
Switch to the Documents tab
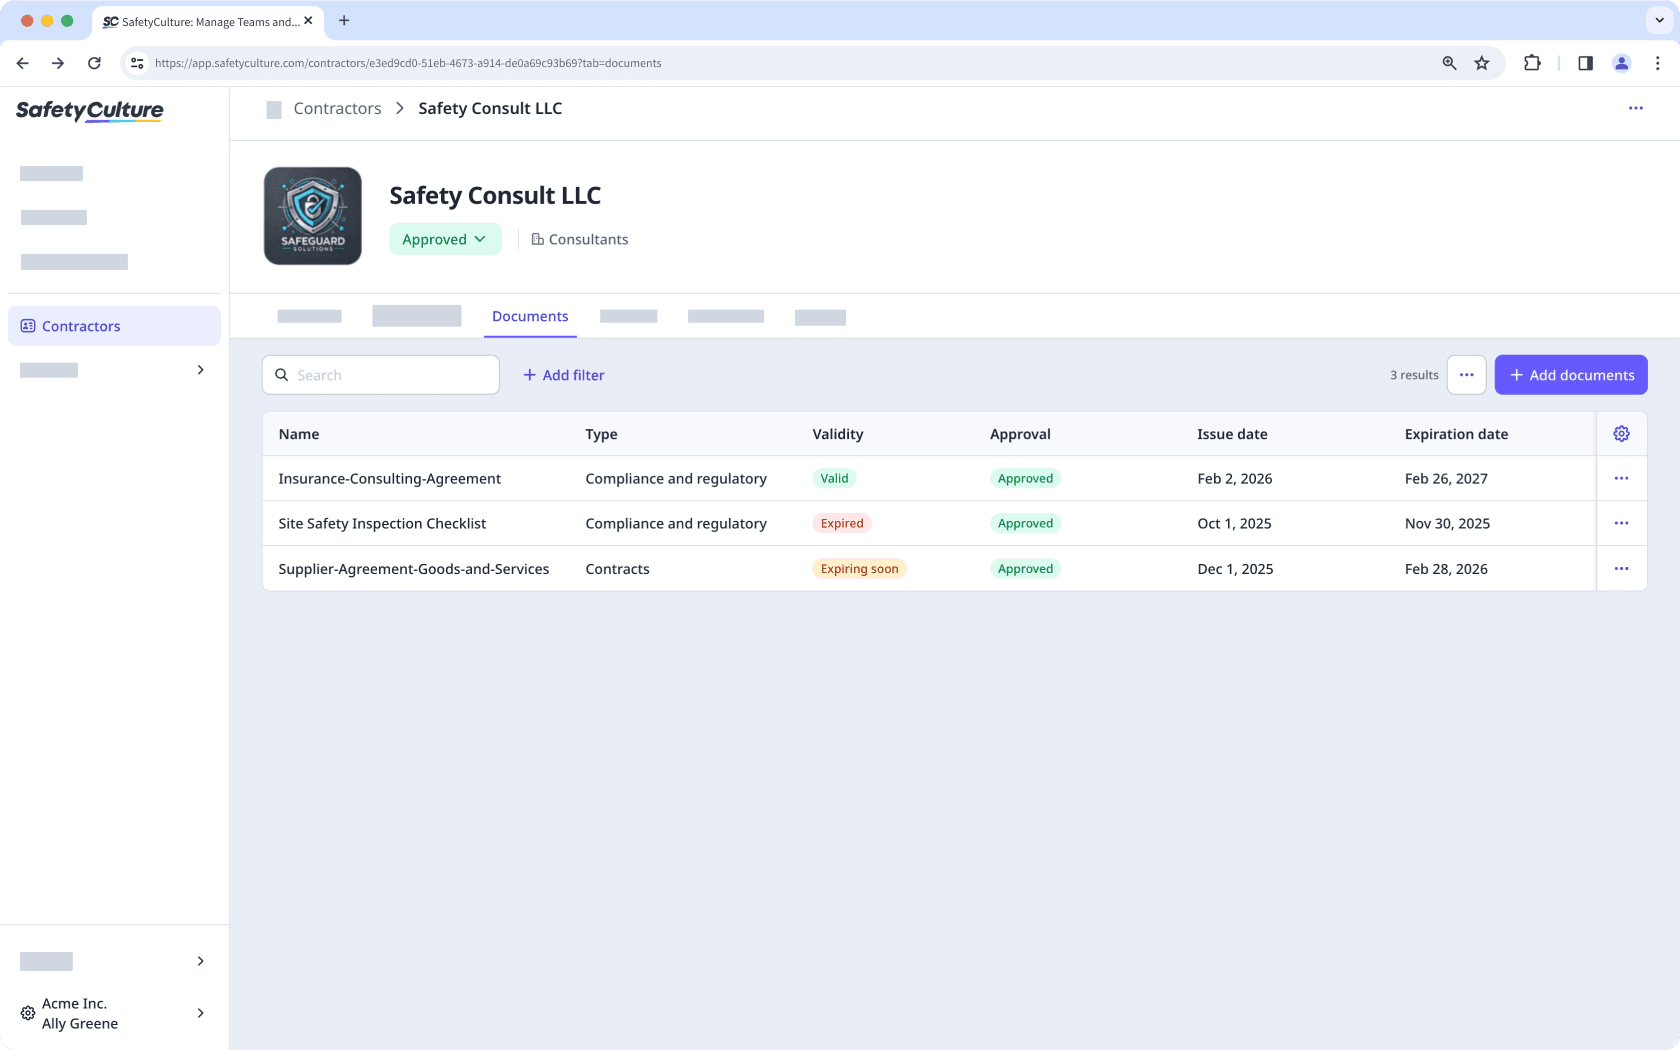pos(530,316)
